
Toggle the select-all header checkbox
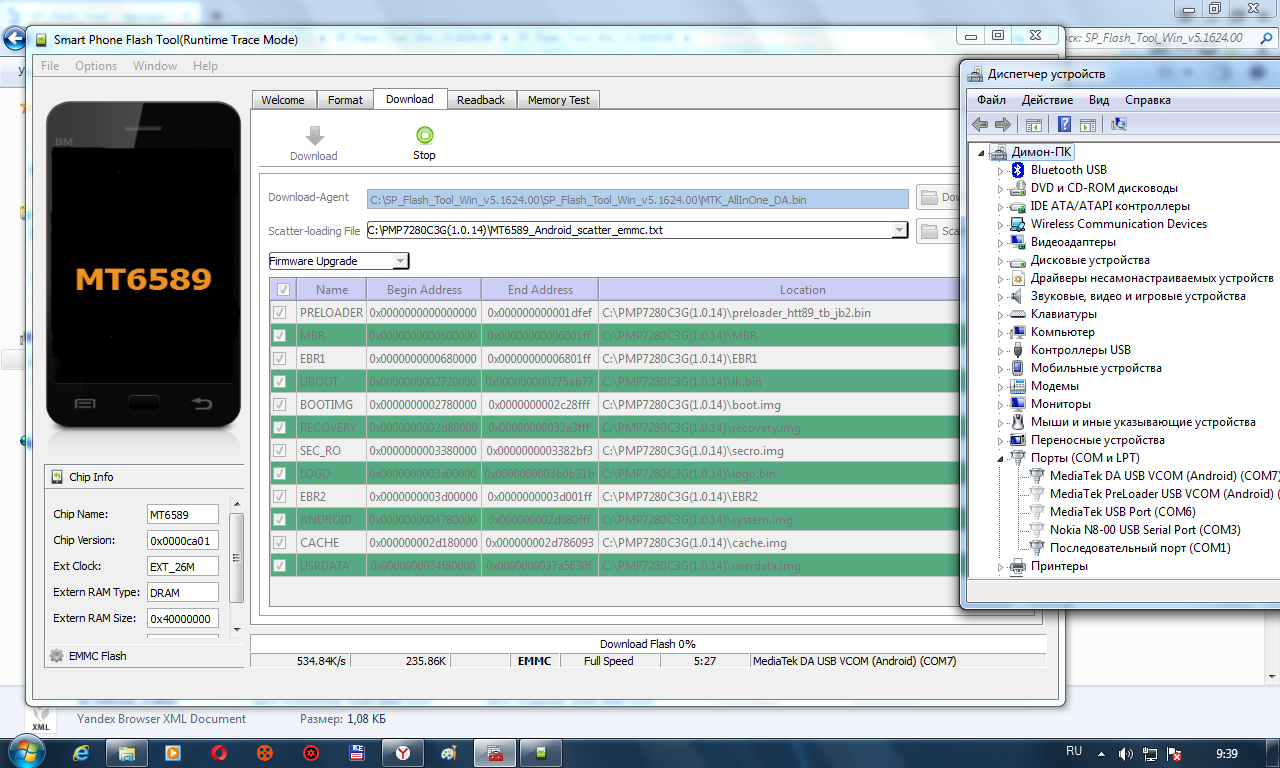tap(283, 290)
